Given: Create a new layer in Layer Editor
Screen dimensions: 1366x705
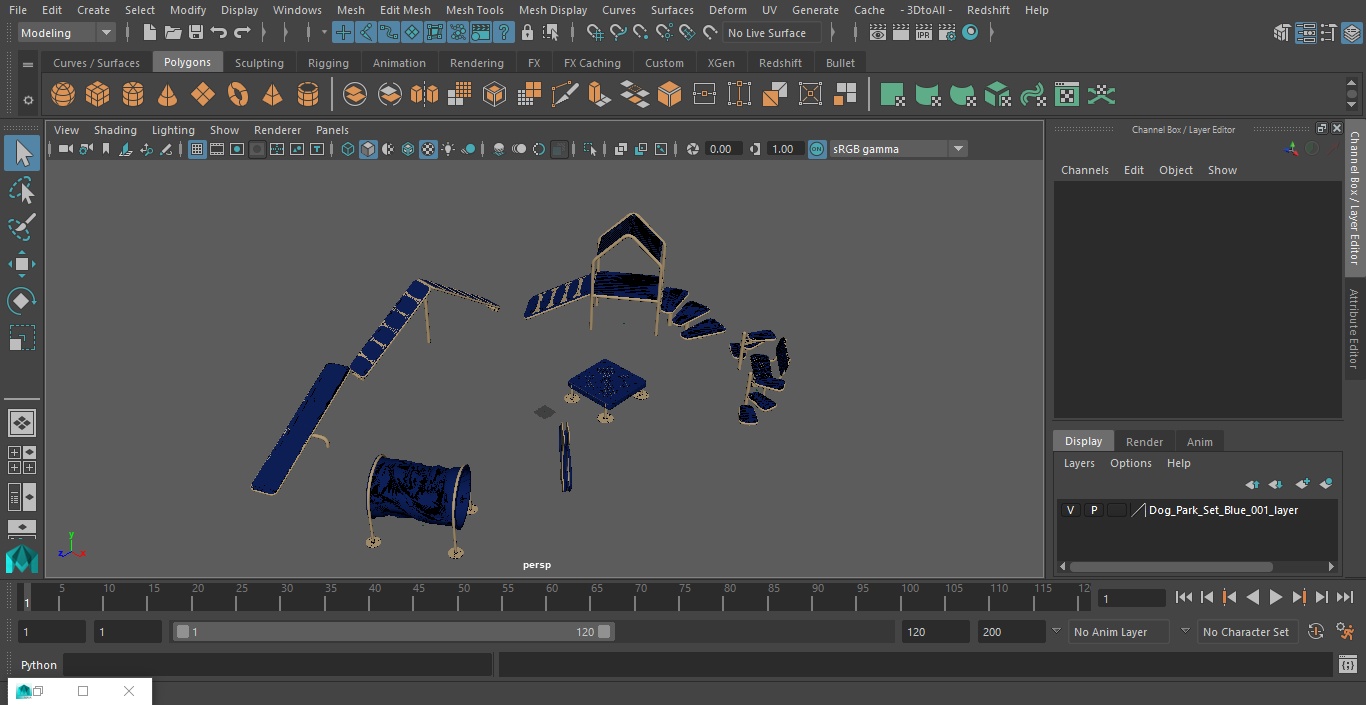Looking at the screenshot, I should (1302, 484).
